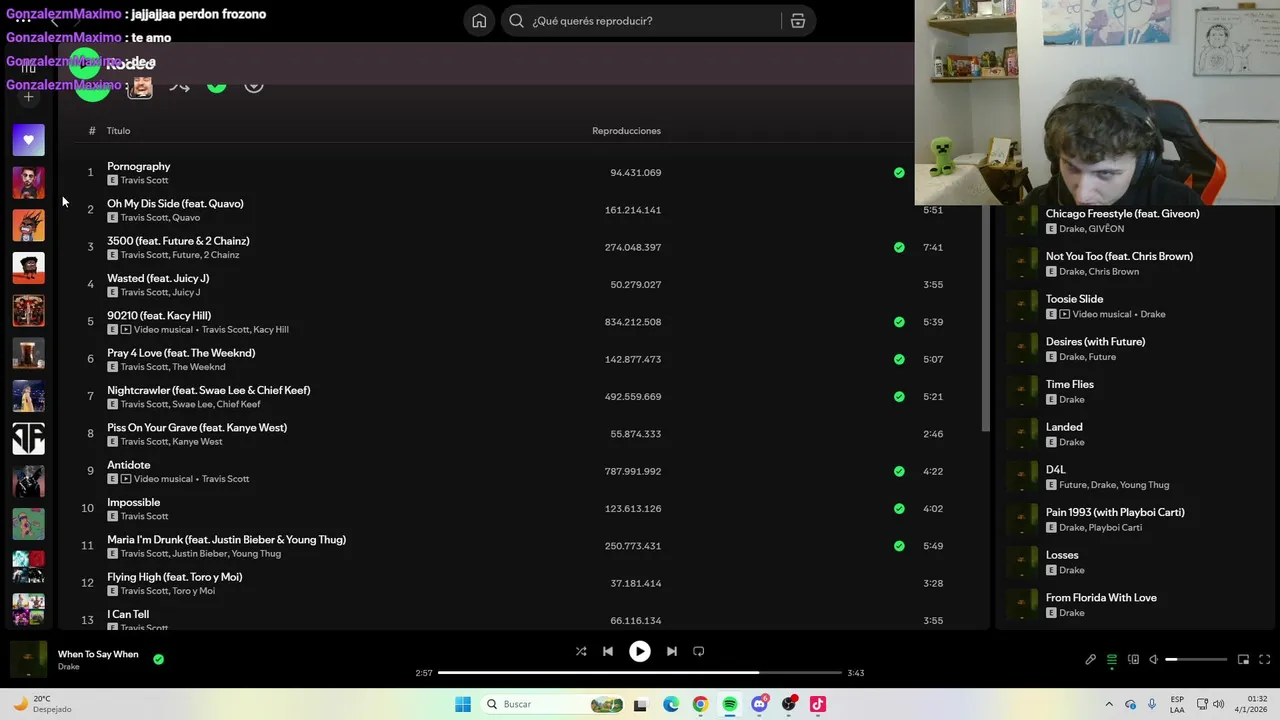Viewport: 1280px width, 720px height.
Task: Enter fullscreen player icon
Action: 1264,660
